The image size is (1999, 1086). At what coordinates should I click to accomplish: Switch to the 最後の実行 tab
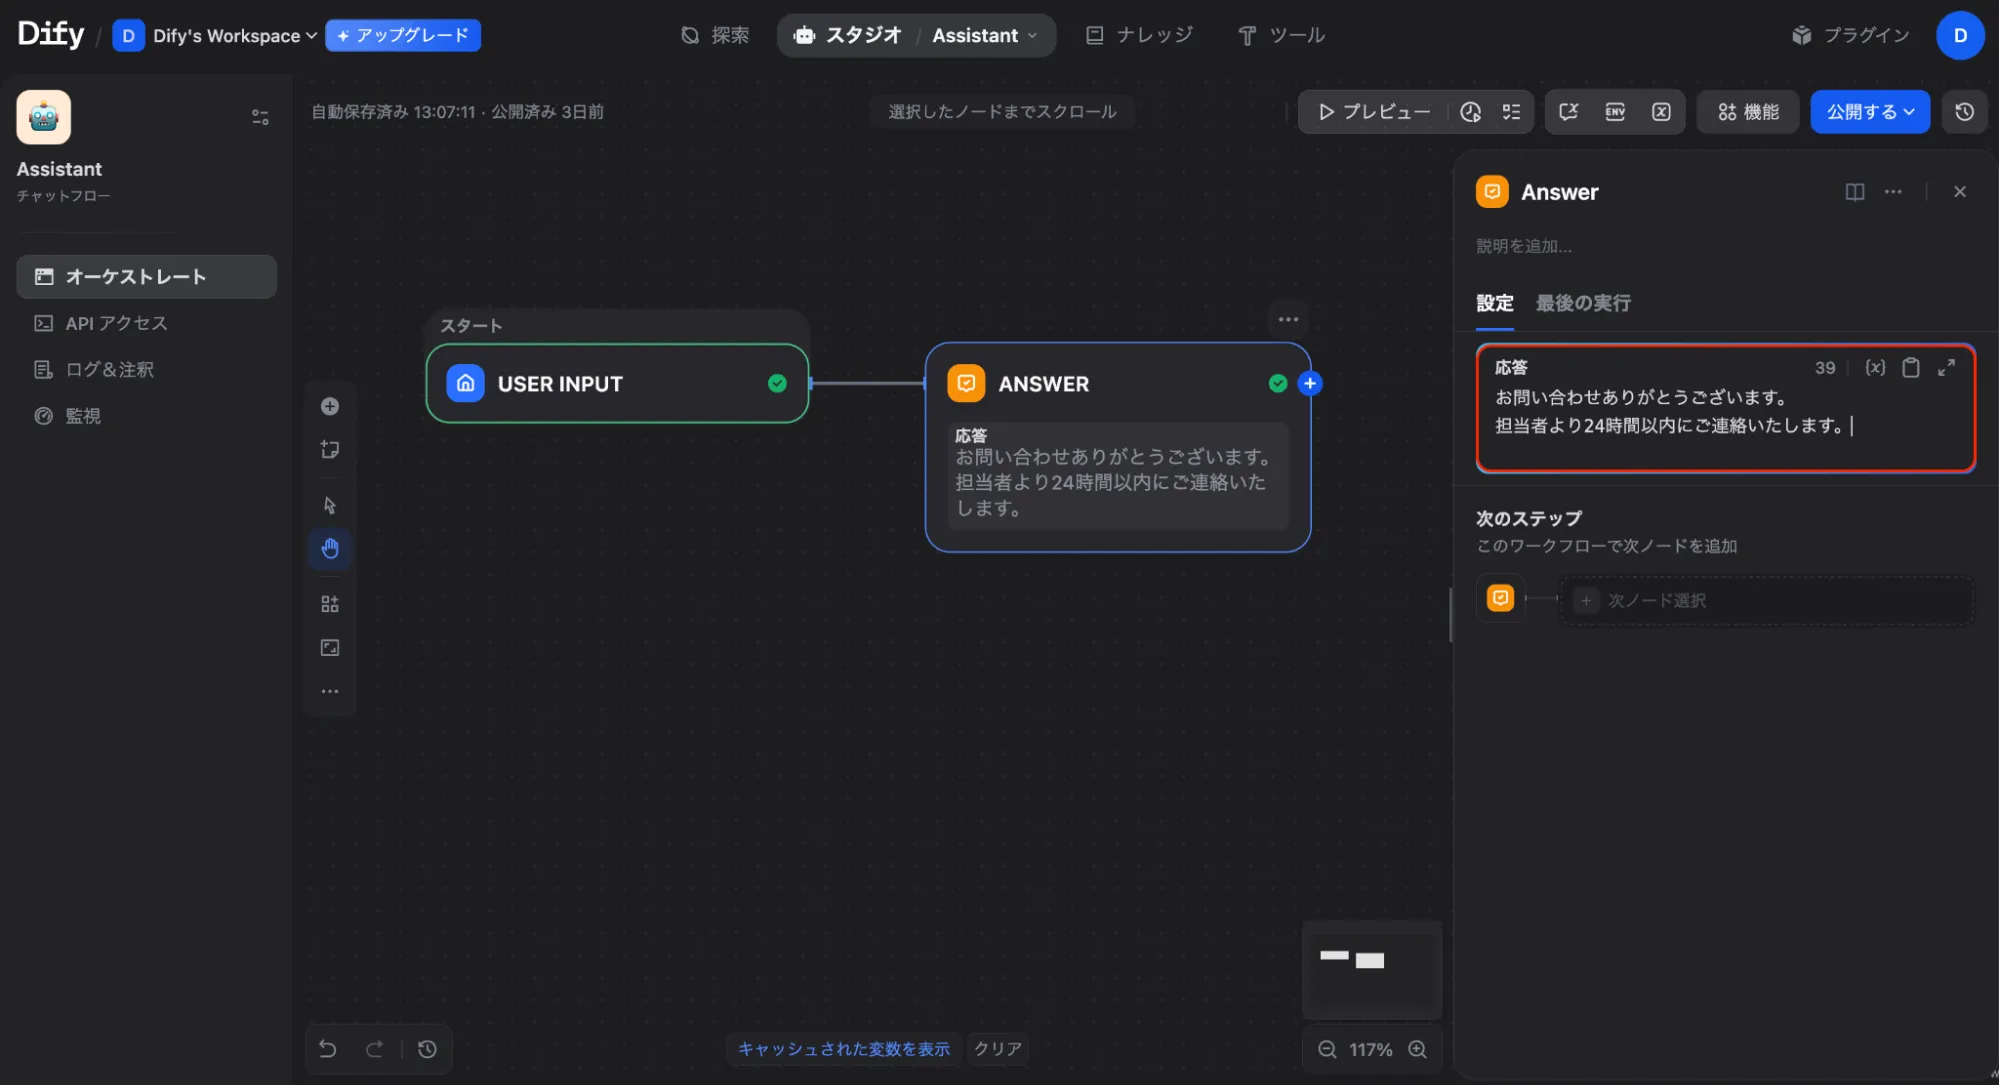1583,303
